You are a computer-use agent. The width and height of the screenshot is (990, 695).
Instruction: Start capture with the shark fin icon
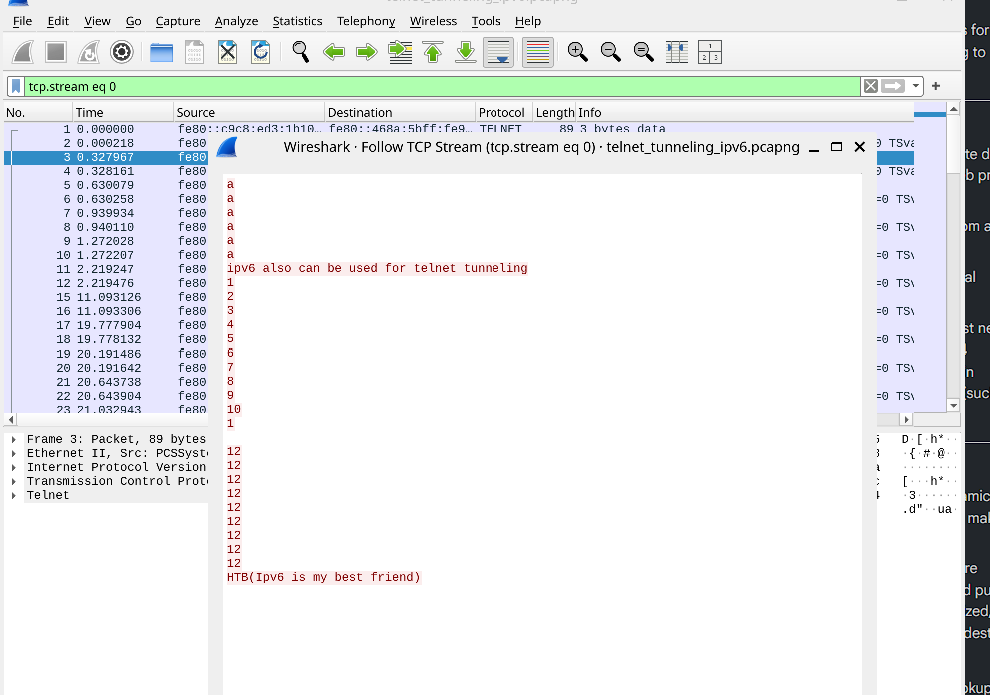coord(23,52)
